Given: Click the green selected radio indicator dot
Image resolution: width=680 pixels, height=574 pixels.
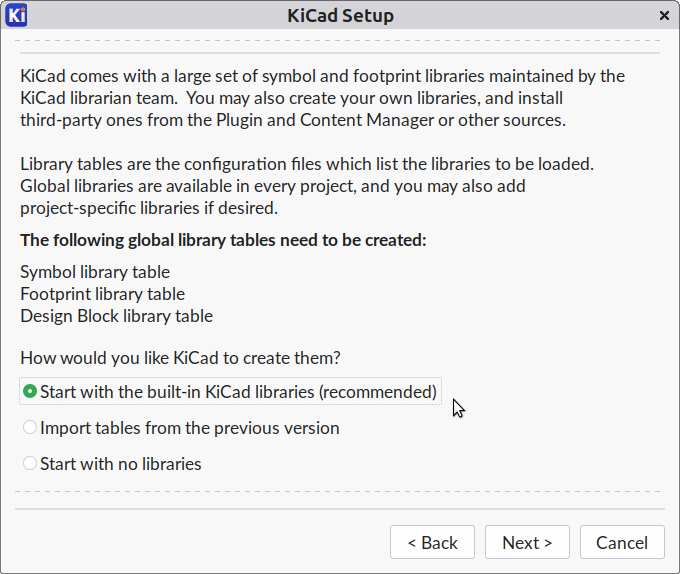Looking at the screenshot, I should tap(30, 391).
